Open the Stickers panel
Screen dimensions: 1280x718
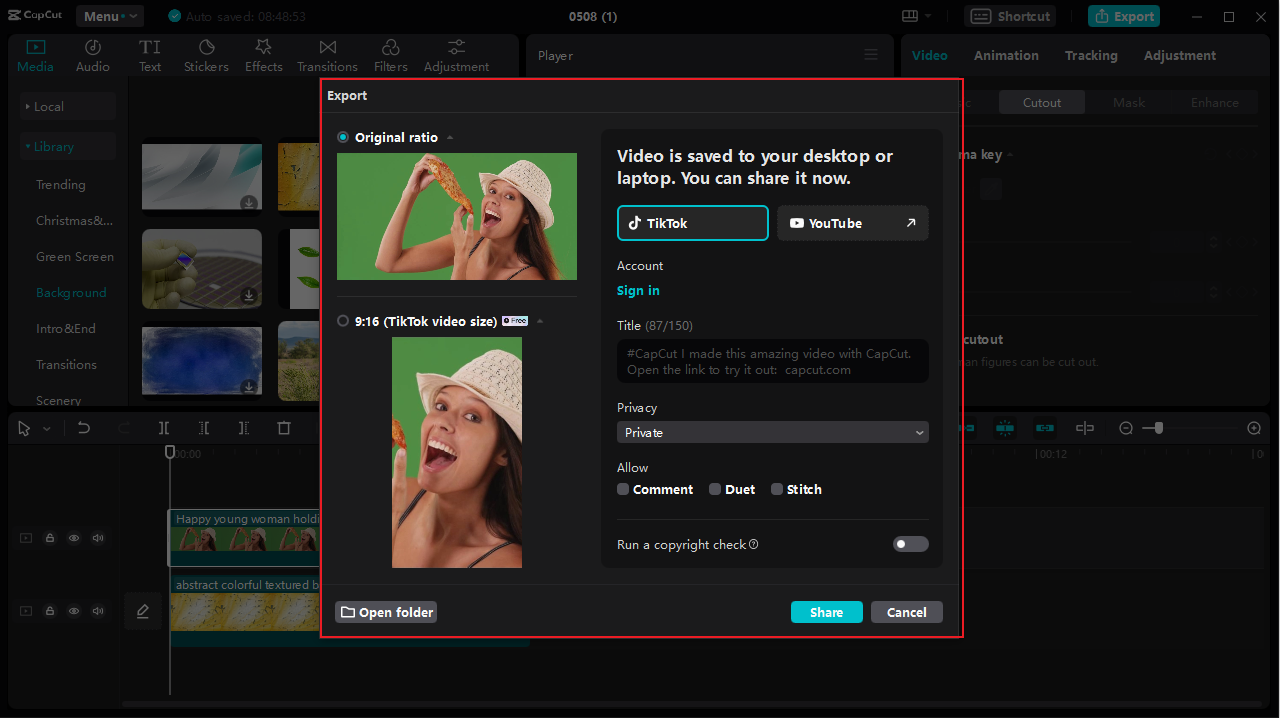[x=206, y=56]
